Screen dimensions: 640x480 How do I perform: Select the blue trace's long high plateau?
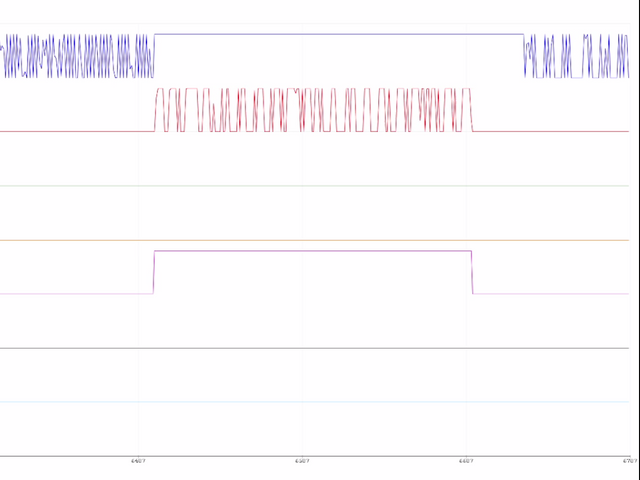coord(340,35)
